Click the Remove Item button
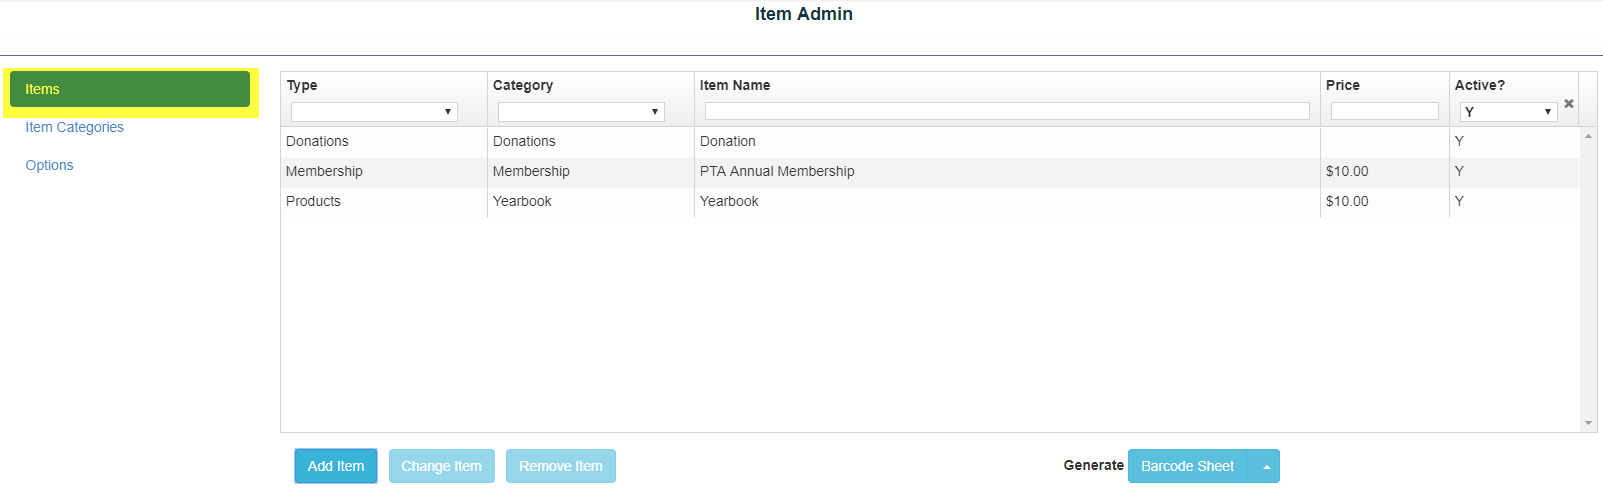 coord(561,466)
